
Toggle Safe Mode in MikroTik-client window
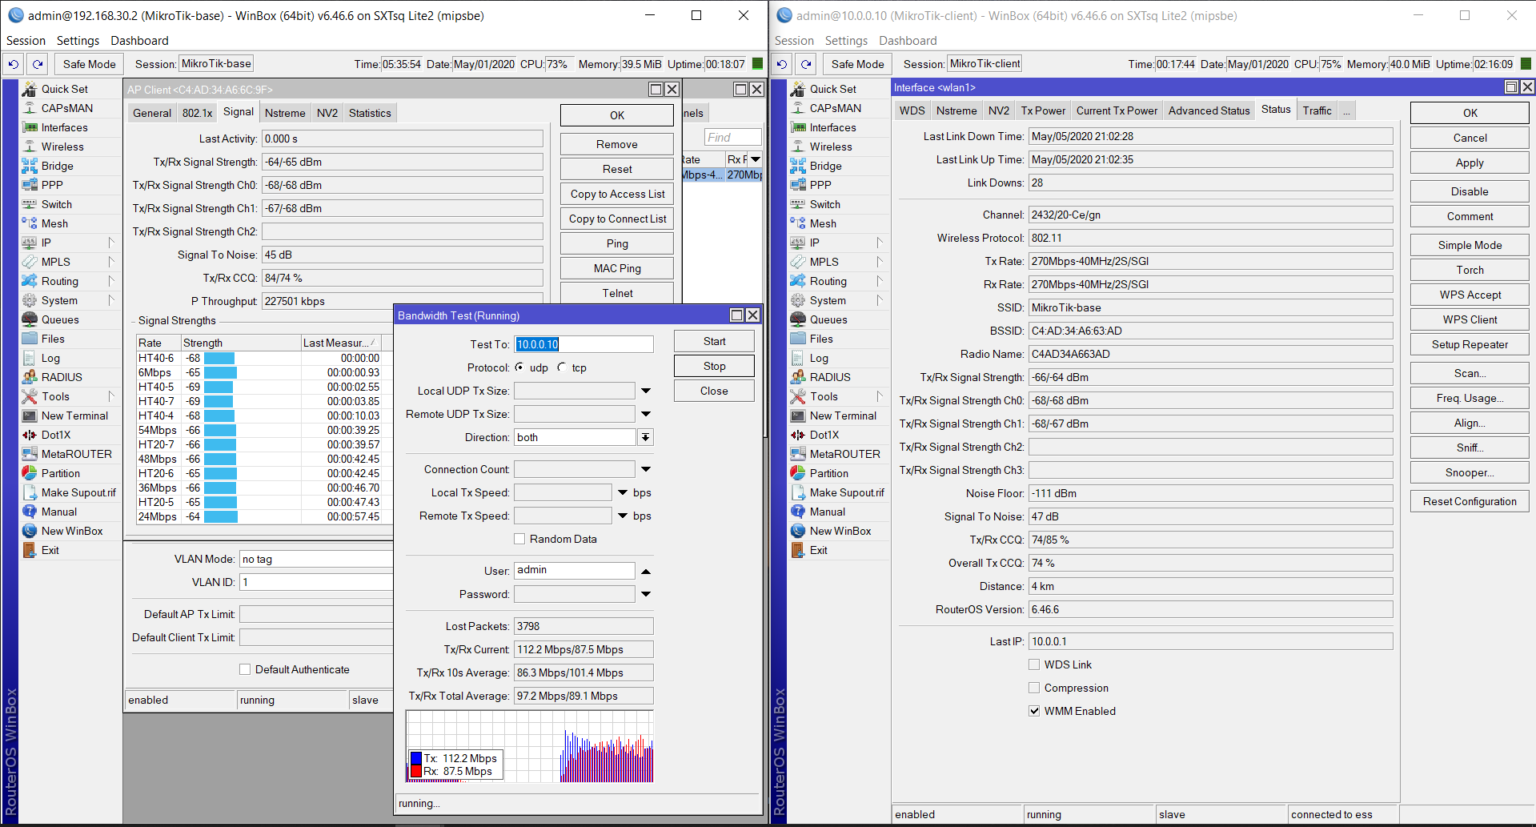(x=857, y=64)
